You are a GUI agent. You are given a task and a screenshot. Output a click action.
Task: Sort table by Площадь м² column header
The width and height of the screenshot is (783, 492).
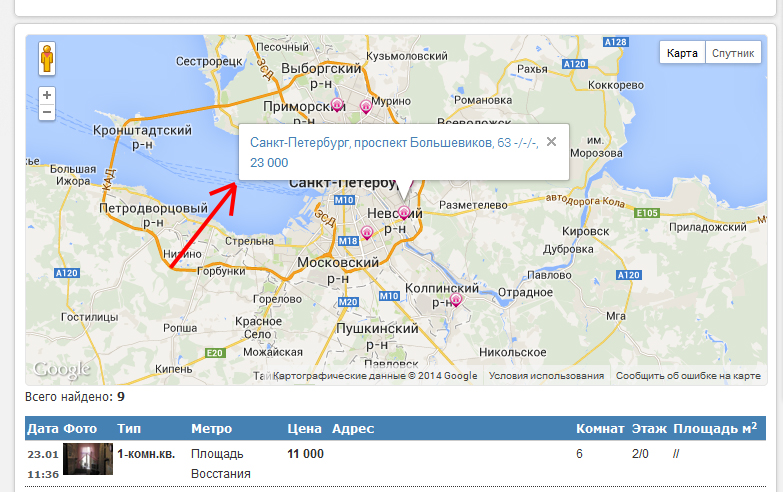[715, 428]
